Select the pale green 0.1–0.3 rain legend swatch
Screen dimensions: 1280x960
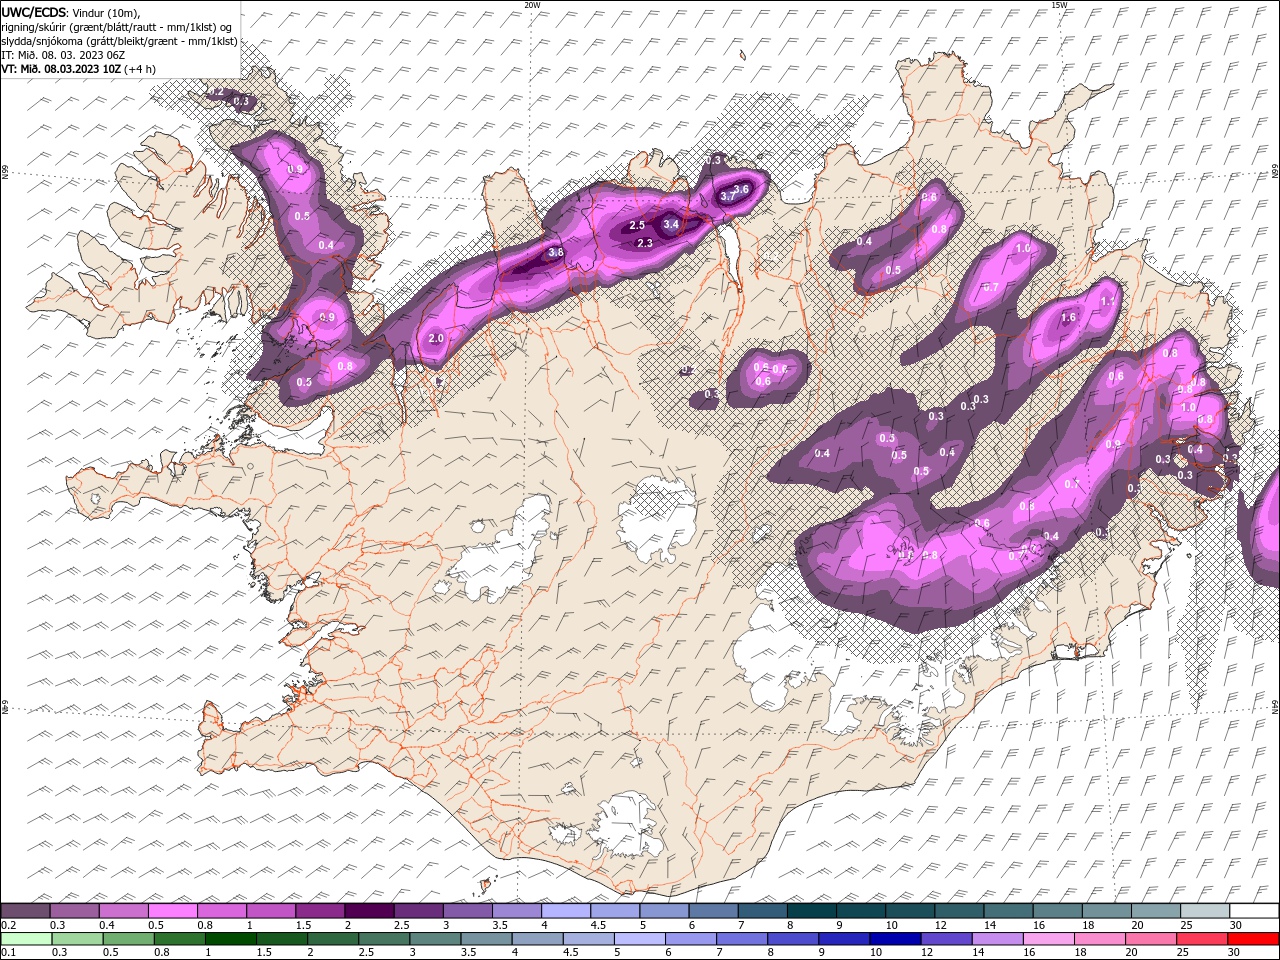point(25,939)
